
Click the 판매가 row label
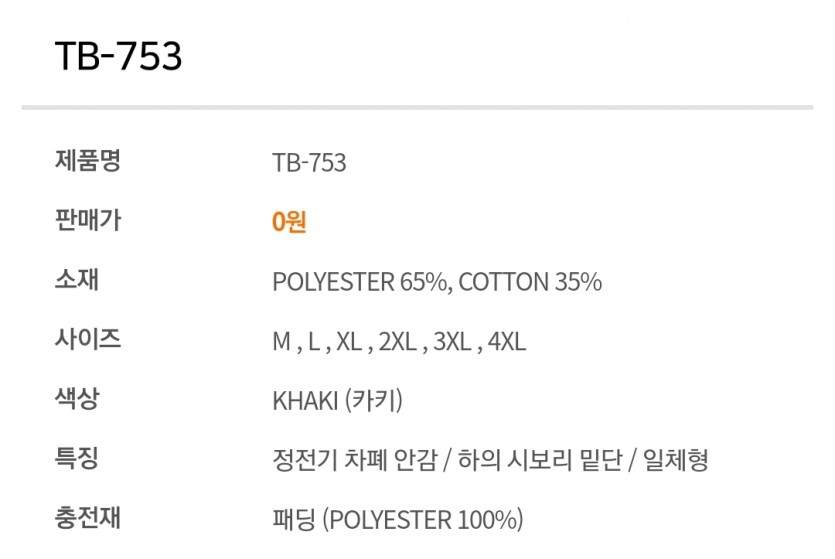[x=87, y=220]
